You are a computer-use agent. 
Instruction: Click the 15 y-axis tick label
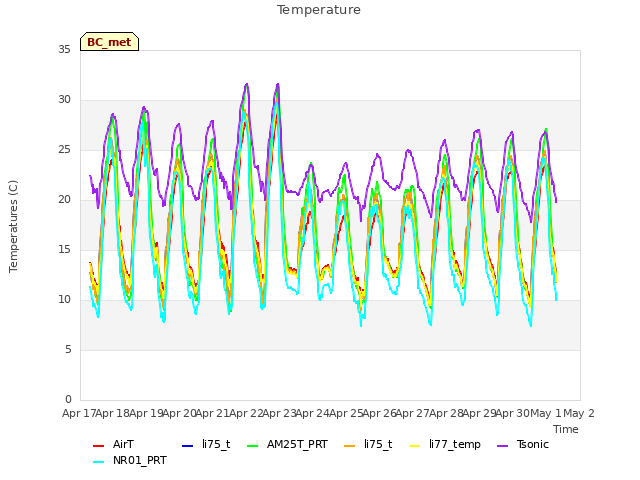click(x=64, y=250)
